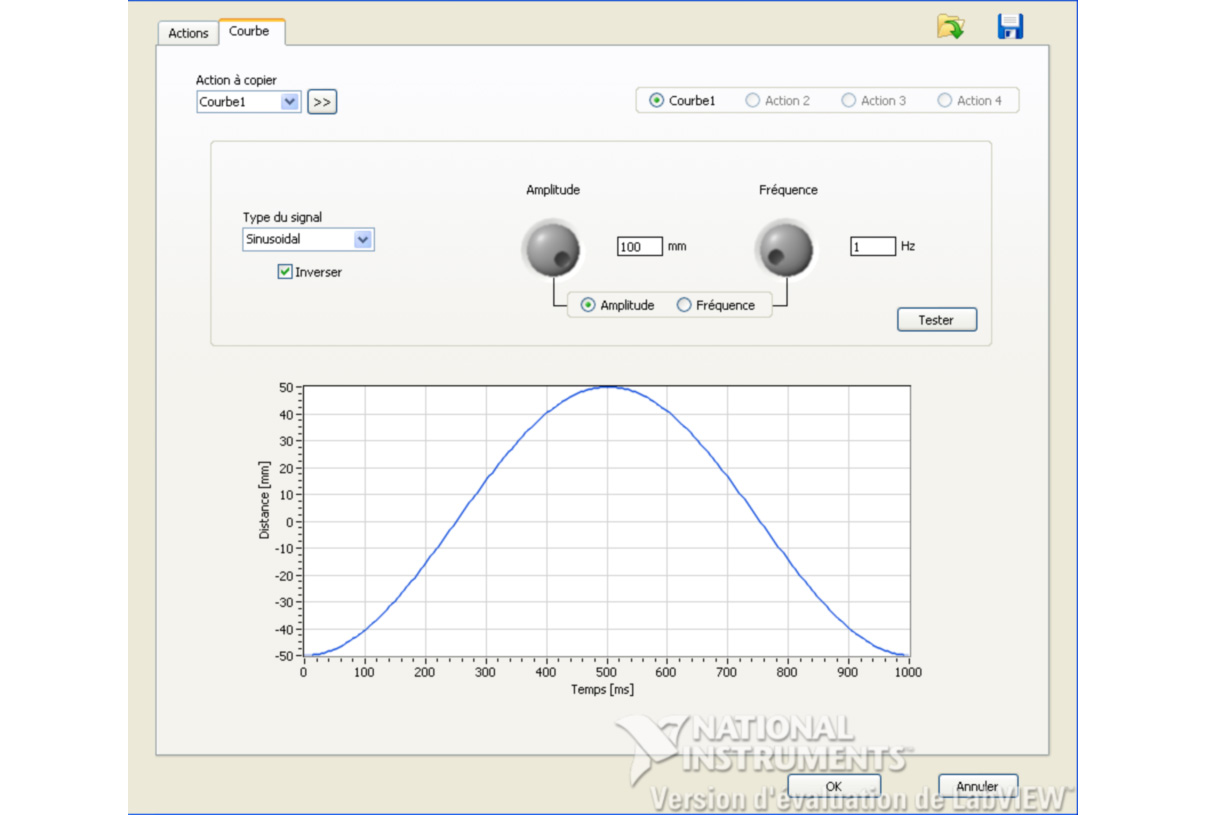The height and width of the screenshot is (815, 1206).
Task: Choose the Action 2 radio option
Action: pos(753,100)
